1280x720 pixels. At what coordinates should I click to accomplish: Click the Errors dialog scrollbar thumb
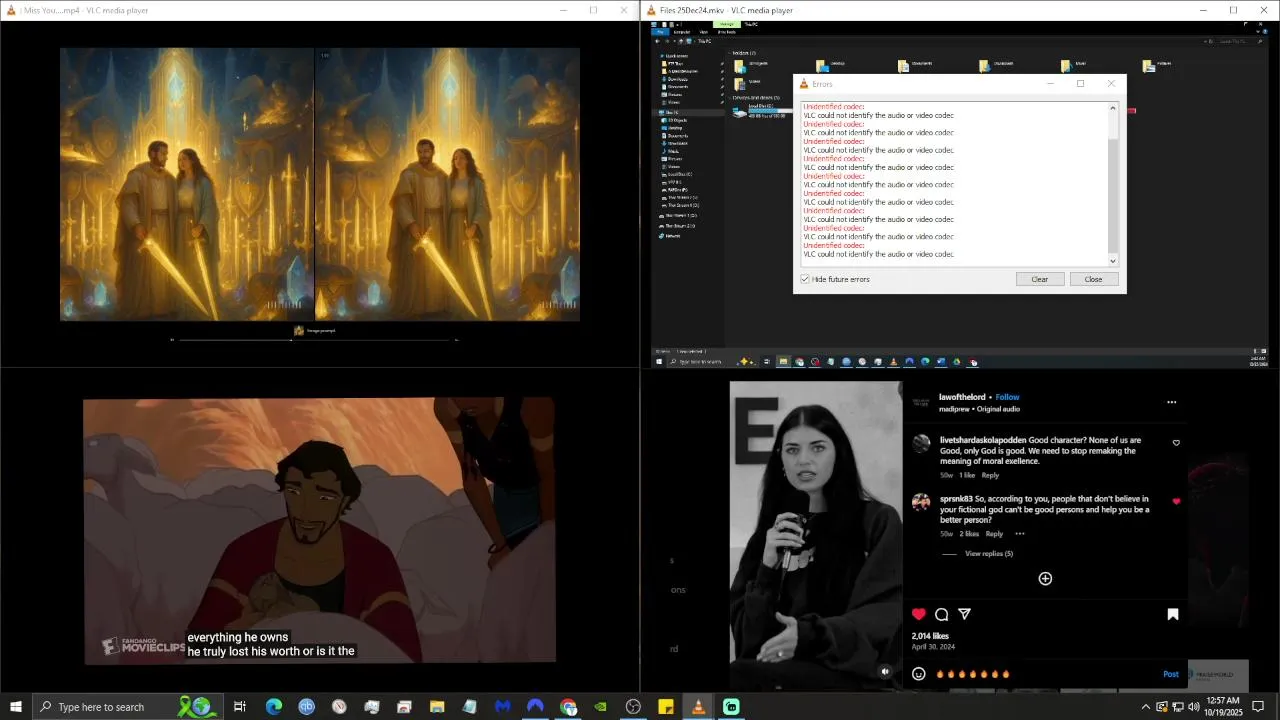[1113, 196]
